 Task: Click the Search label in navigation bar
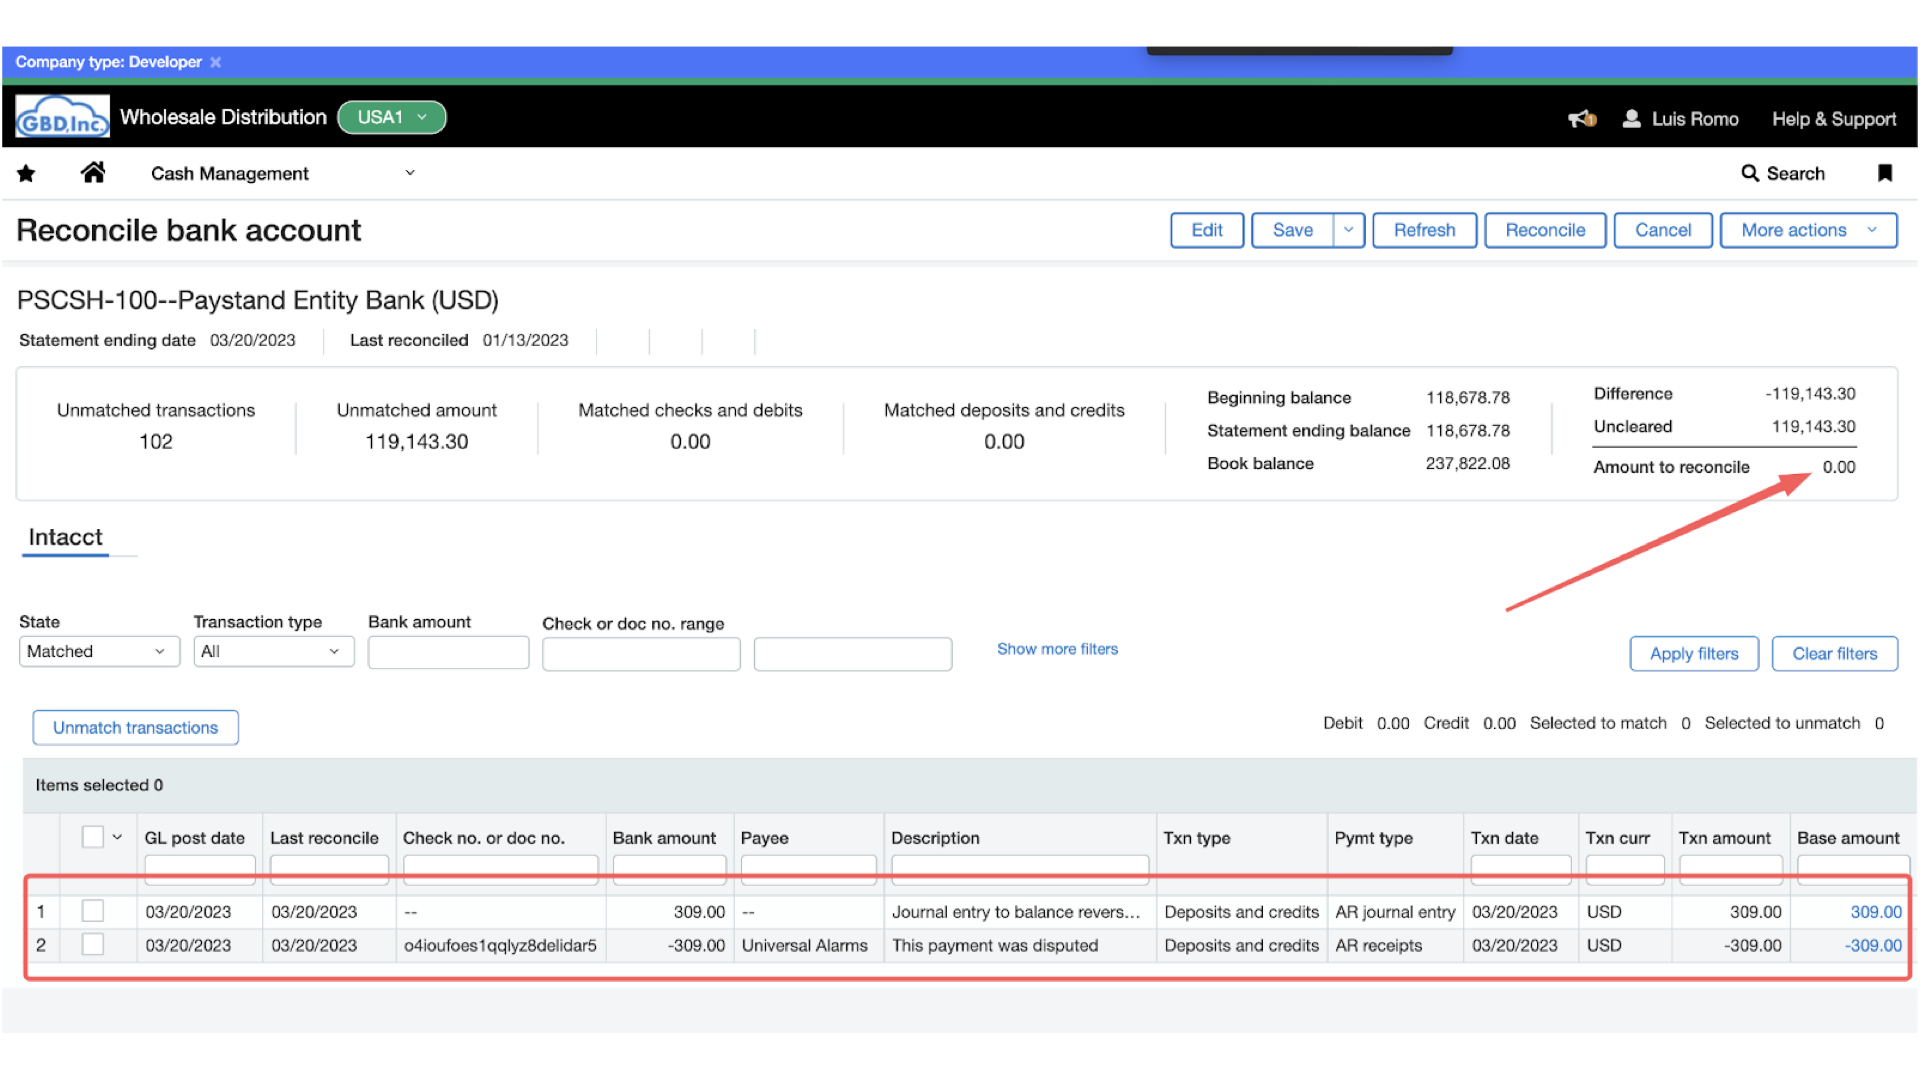1795,173
